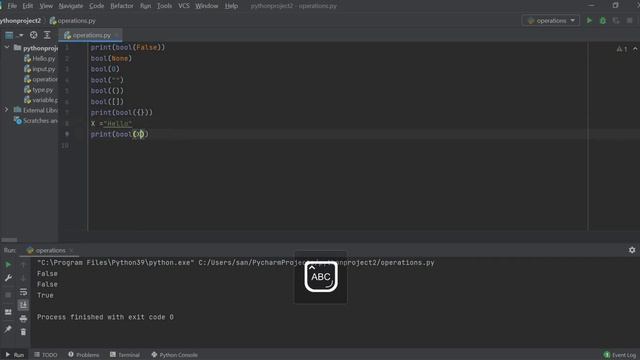Expand the External Libraries node
This screenshot has width=640, height=360.
7,110
